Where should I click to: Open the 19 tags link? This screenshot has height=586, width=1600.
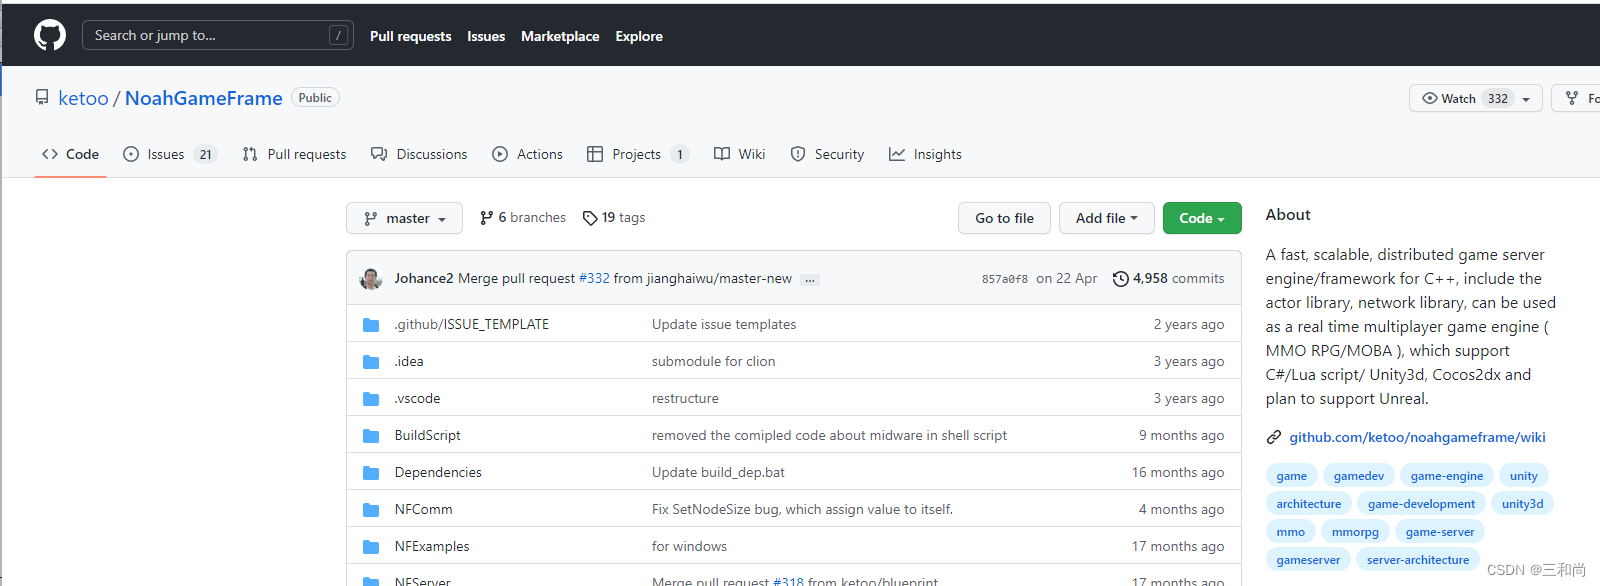pos(614,218)
